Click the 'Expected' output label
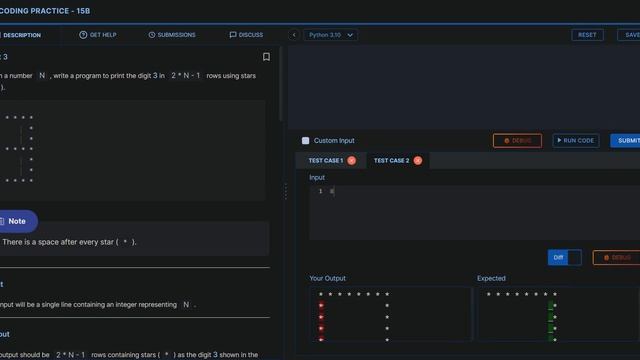The width and height of the screenshot is (640, 360). pyautogui.click(x=491, y=278)
